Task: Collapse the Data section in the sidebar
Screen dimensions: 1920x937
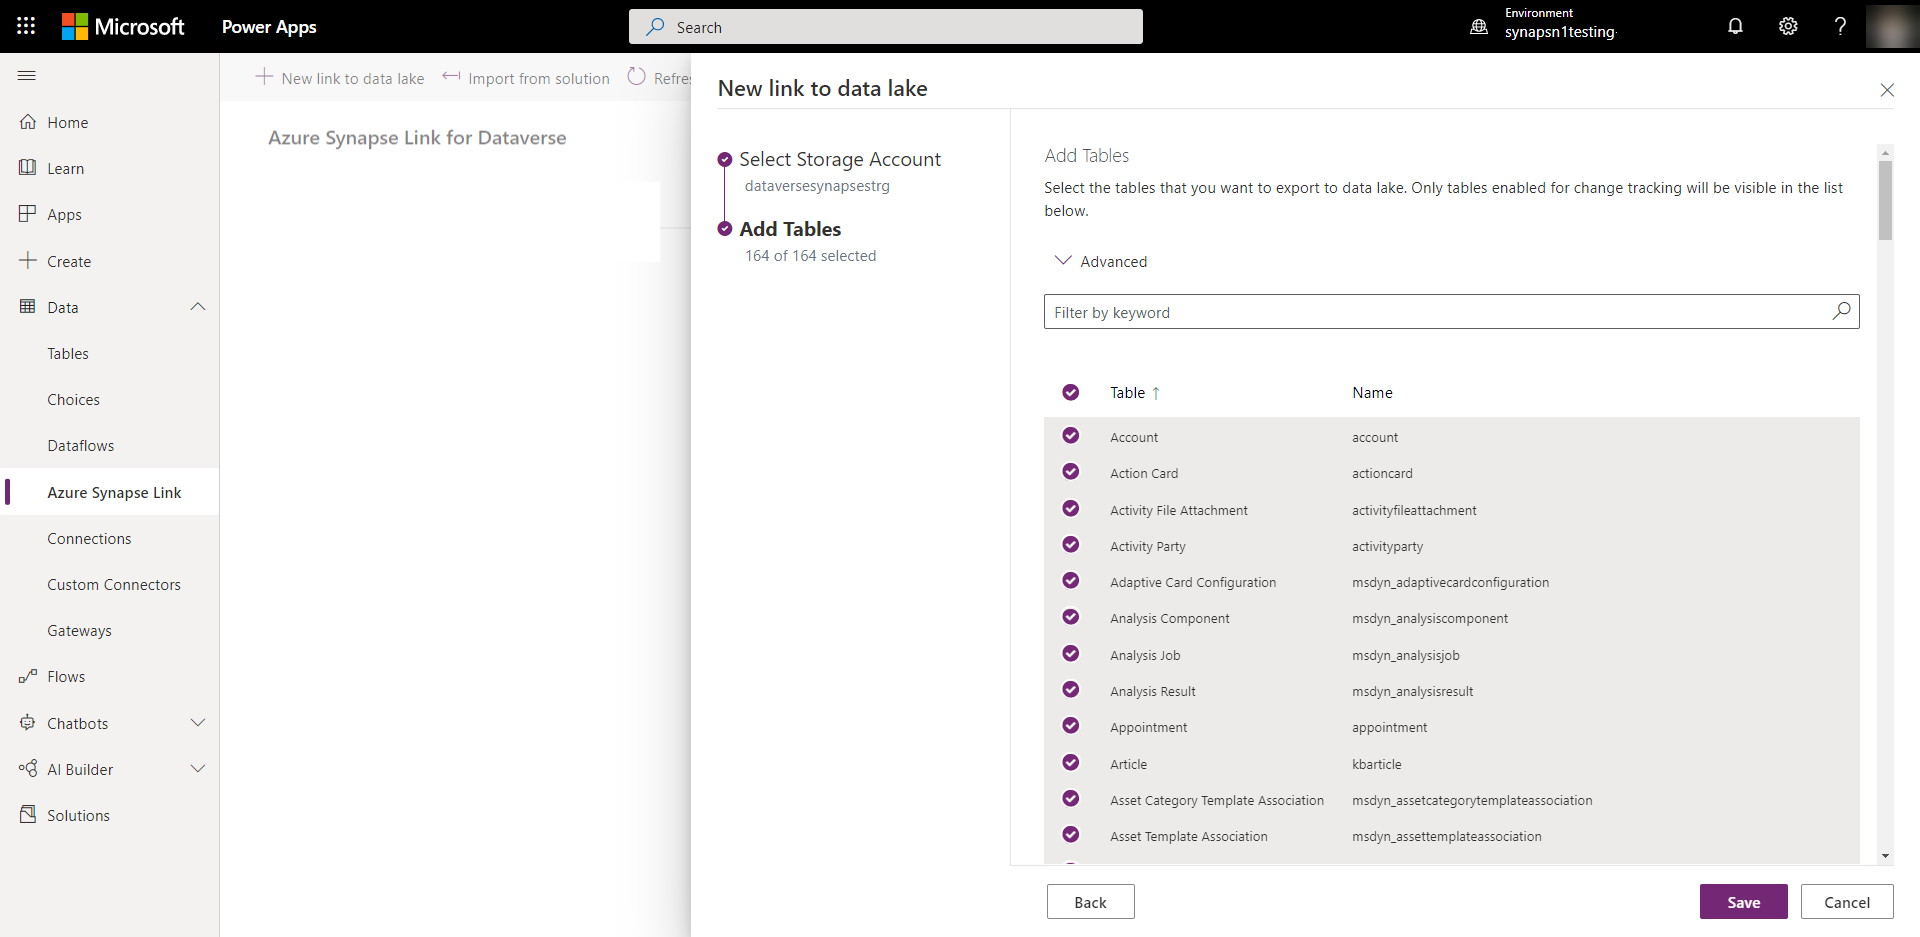Action: (x=197, y=306)
